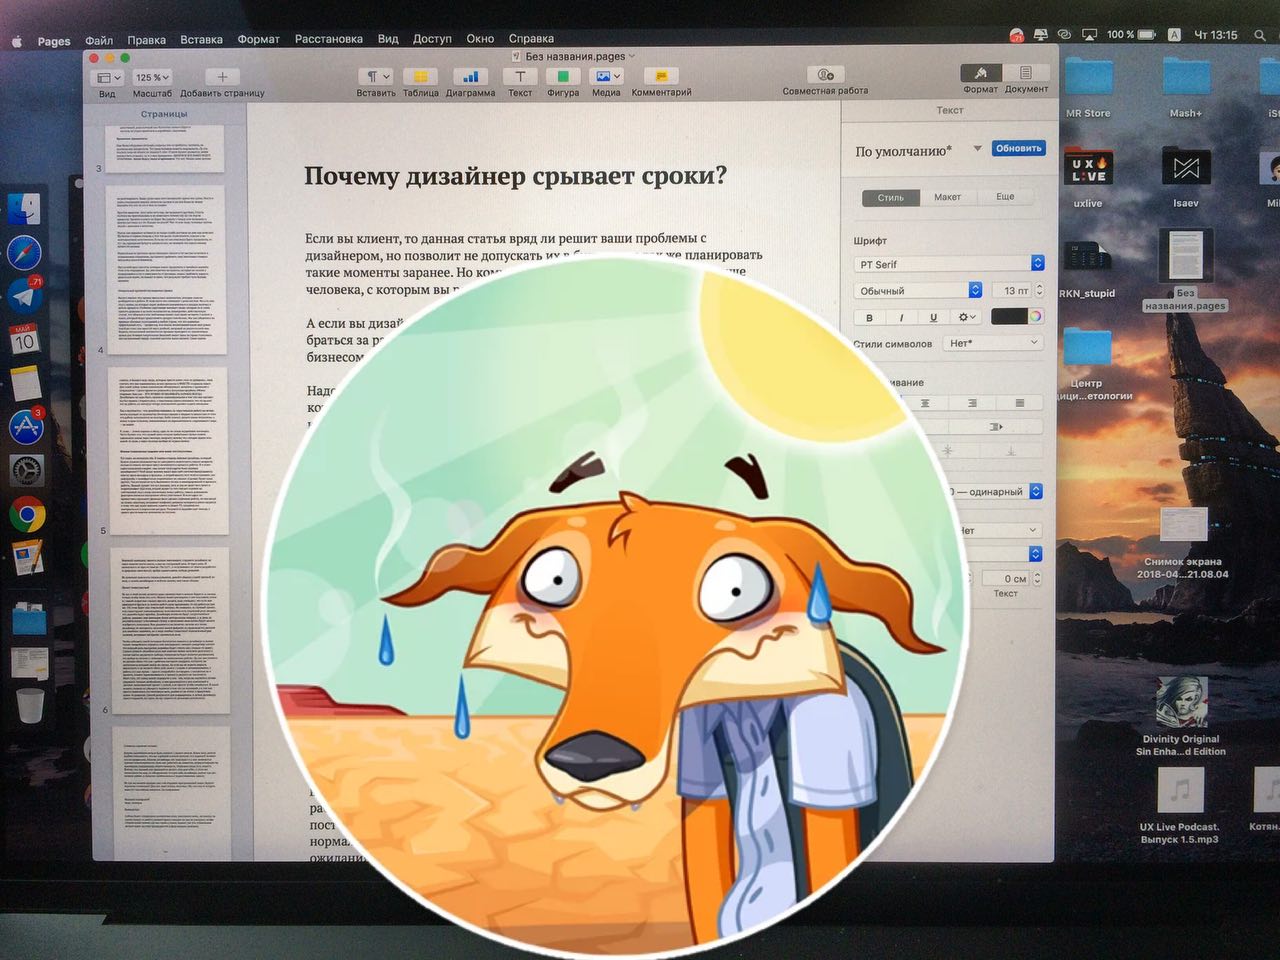
Task: Click the increase indent button
Action: click(996, 427)
